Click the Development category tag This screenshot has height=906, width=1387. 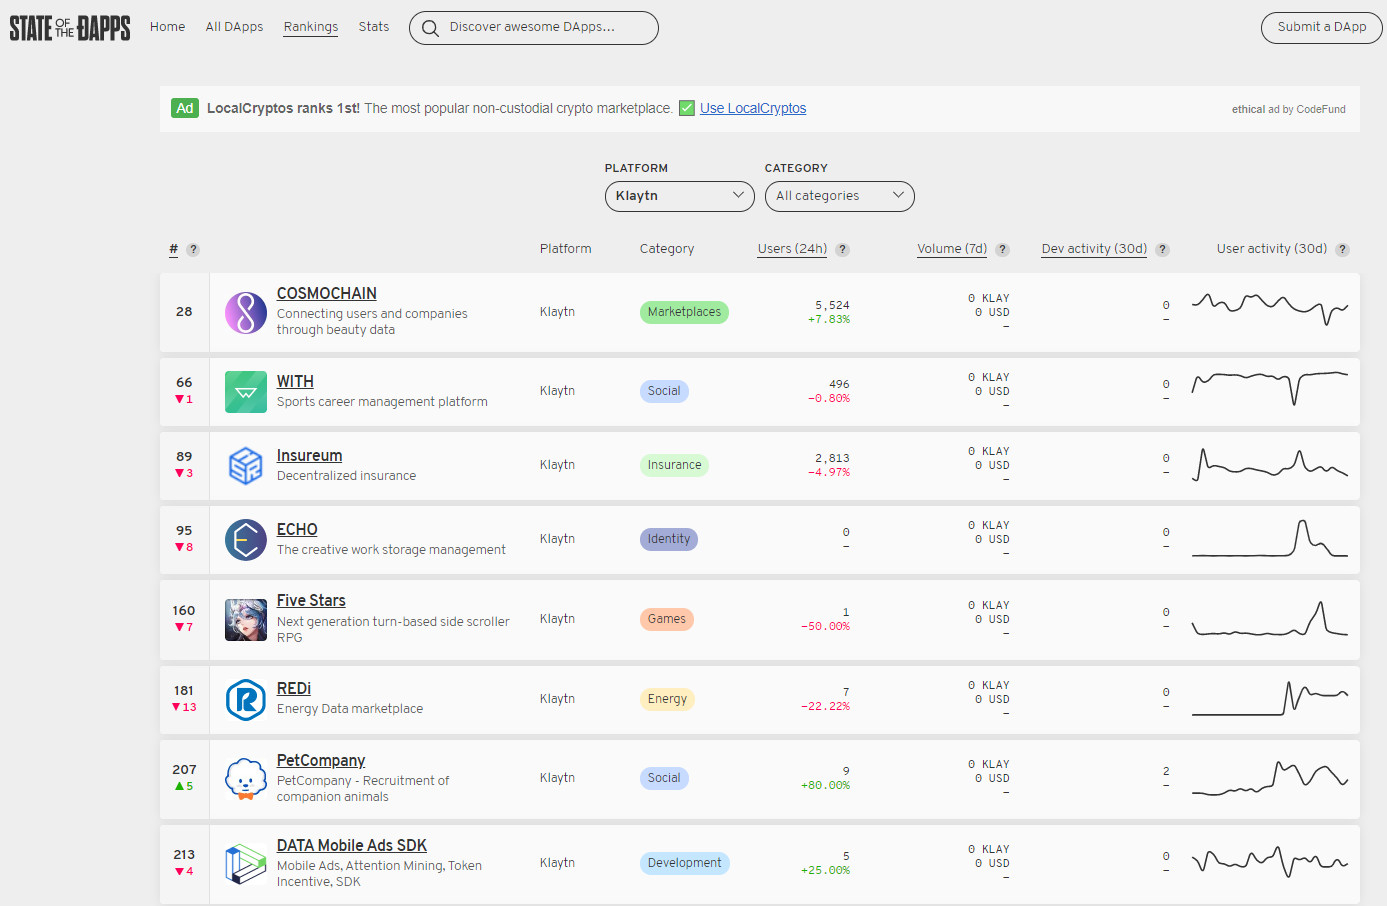pyautogui.click(x=685, y=864)
